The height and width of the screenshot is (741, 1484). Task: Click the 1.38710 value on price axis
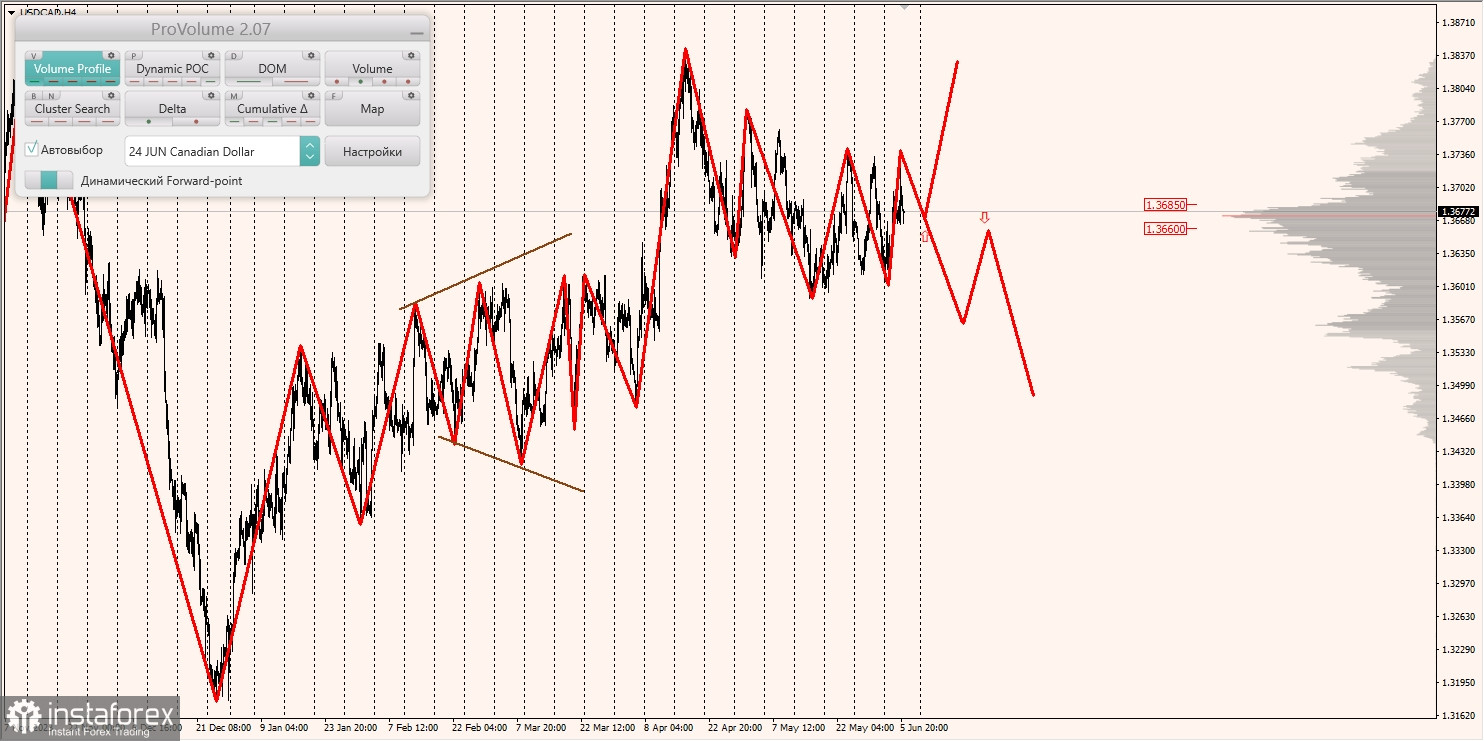1460,22
